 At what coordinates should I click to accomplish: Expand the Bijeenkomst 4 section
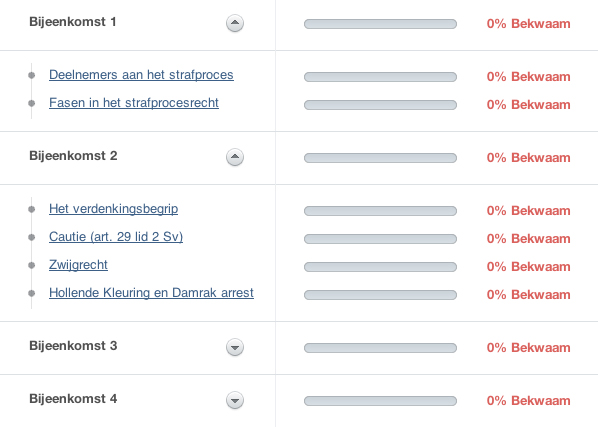coord(235,400)
